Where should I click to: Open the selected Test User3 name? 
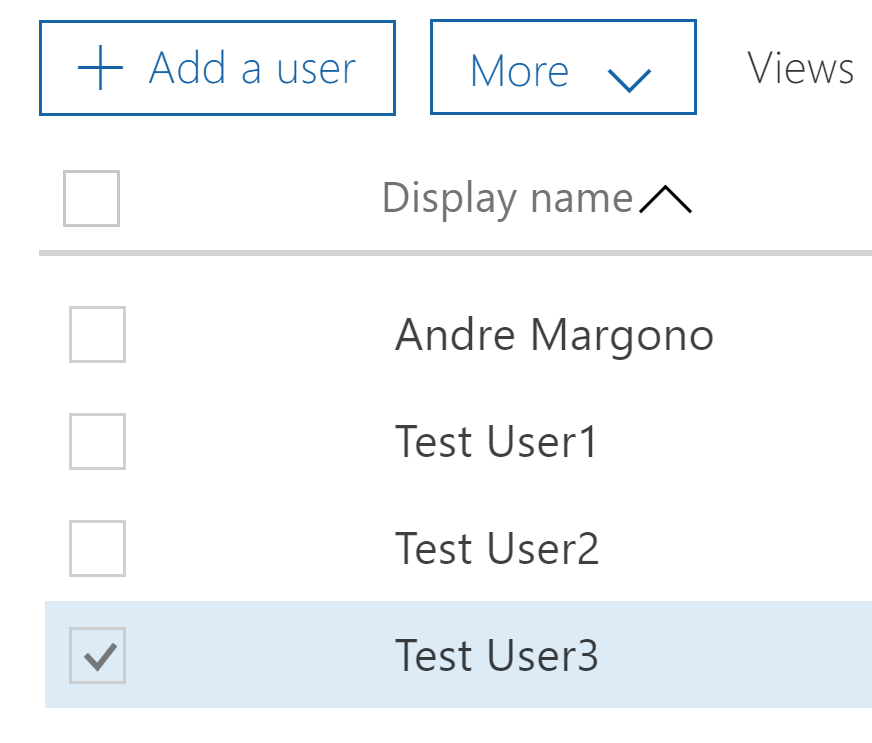point(497,656)
